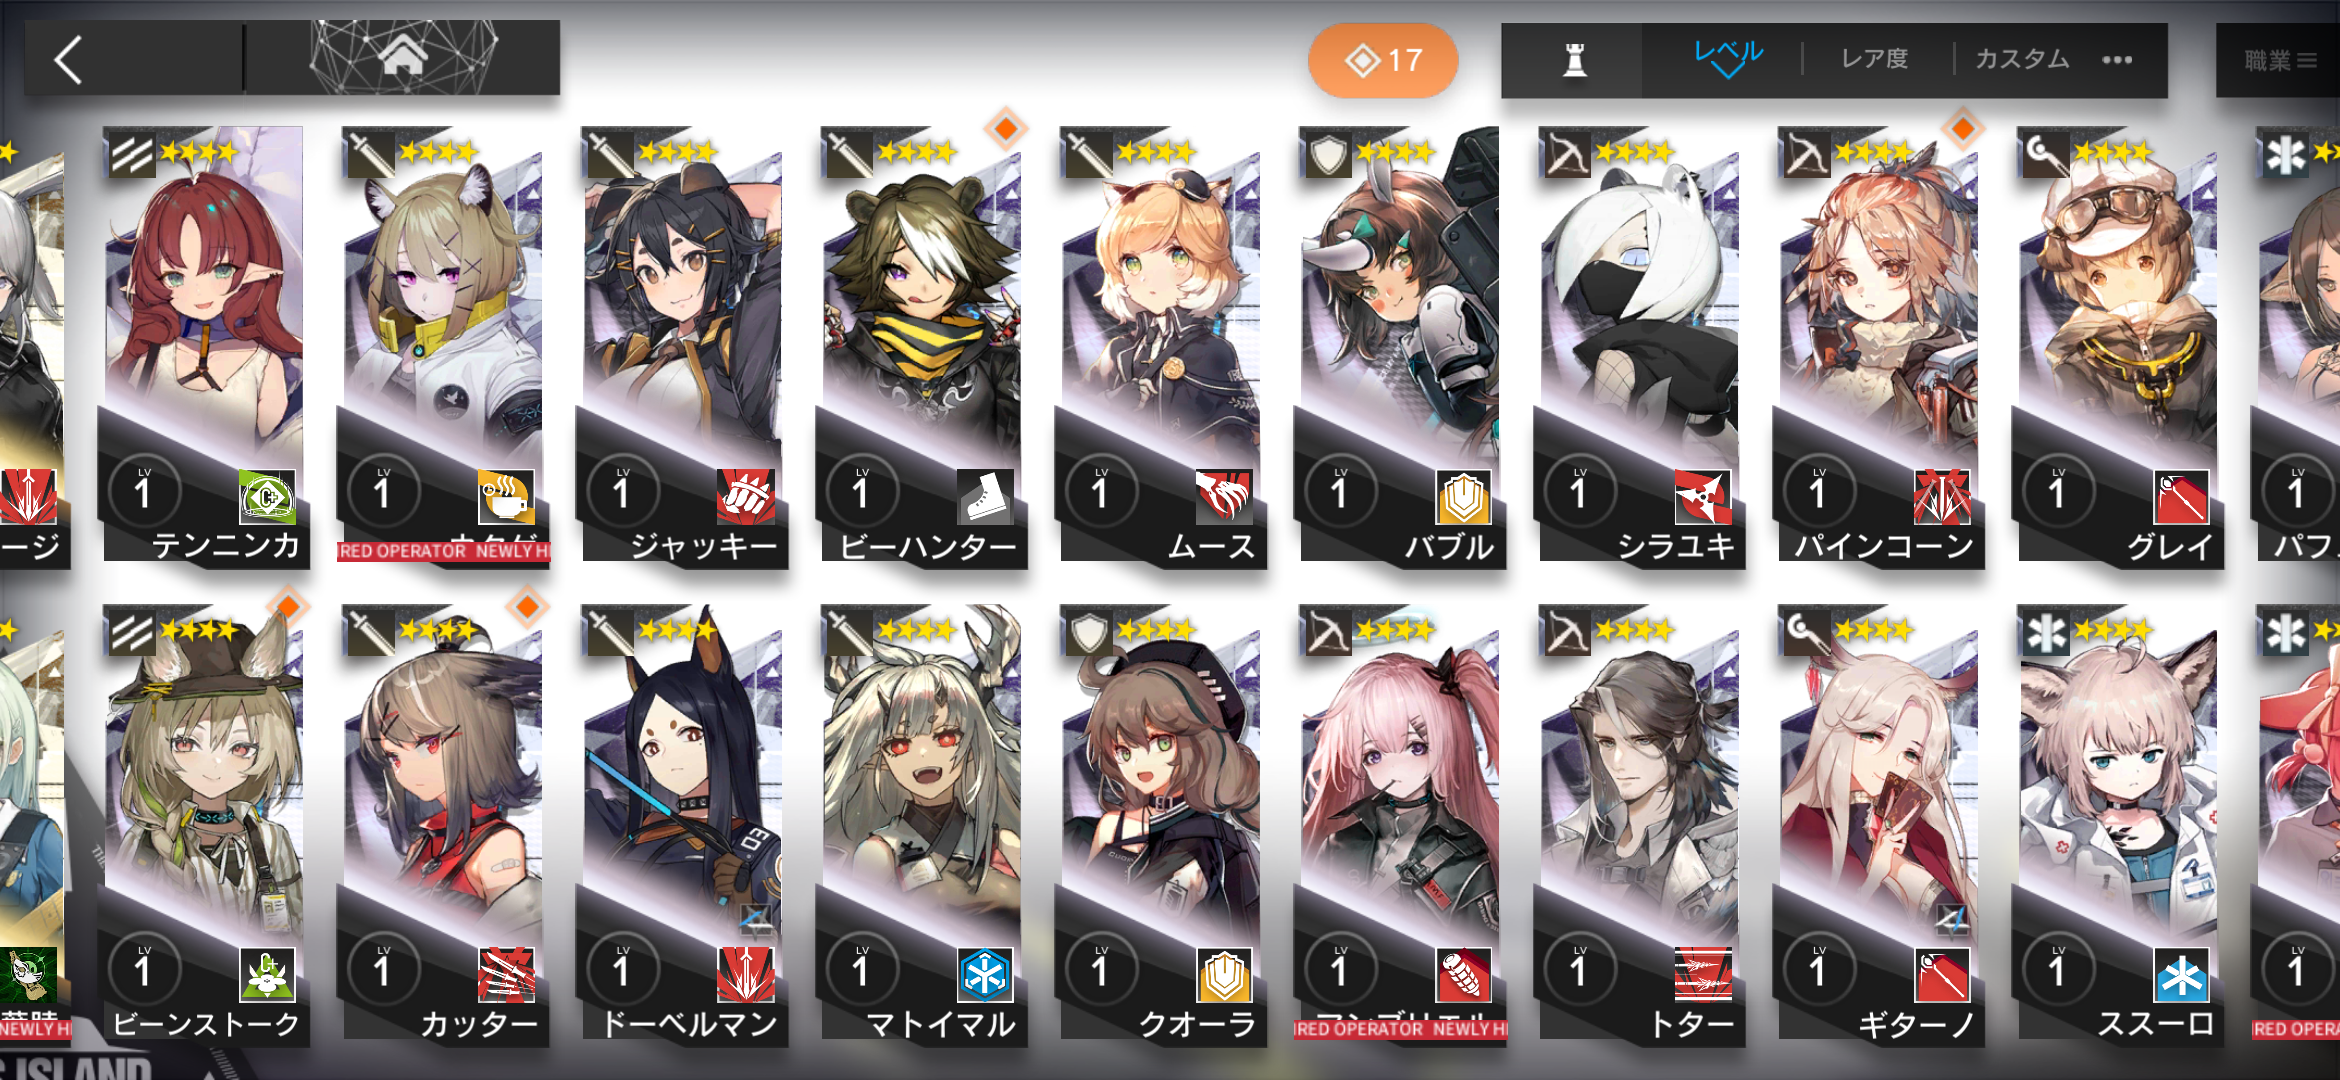The height and width of the screenshot is (1080, 2340).
Task: Tap the snowflake skill icon on マトイマル's card
Action: pyautogui.click(x=985, y=974)
